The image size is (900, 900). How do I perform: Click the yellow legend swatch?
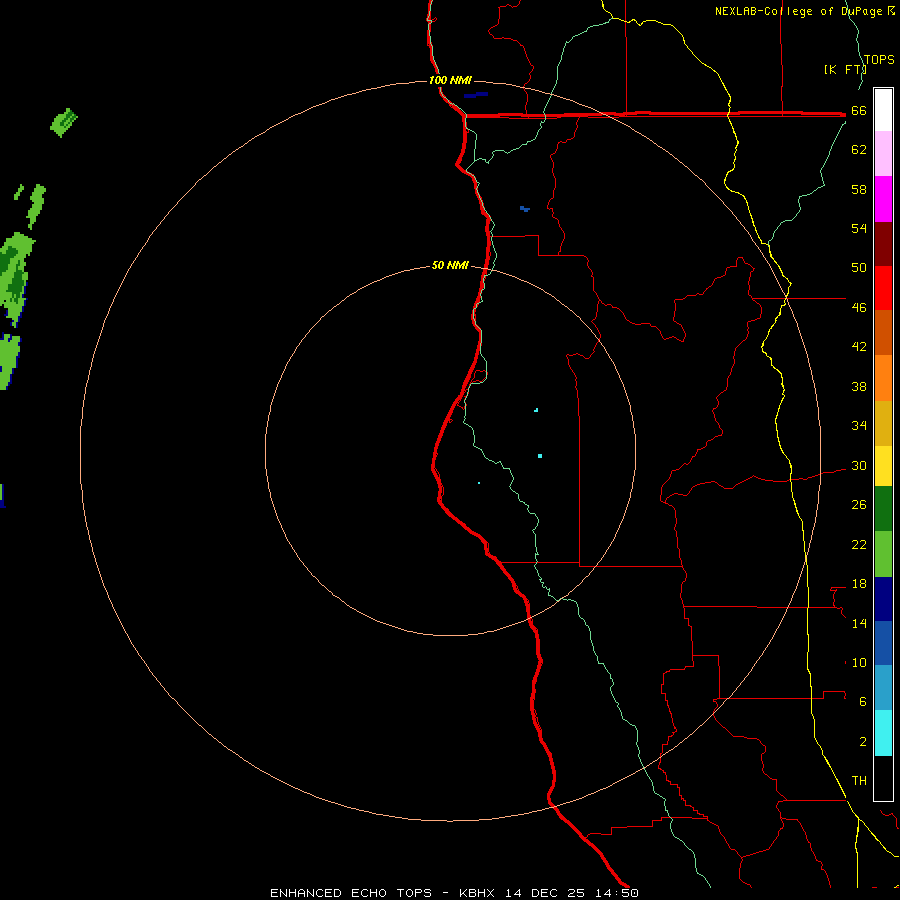click(883, 466)
